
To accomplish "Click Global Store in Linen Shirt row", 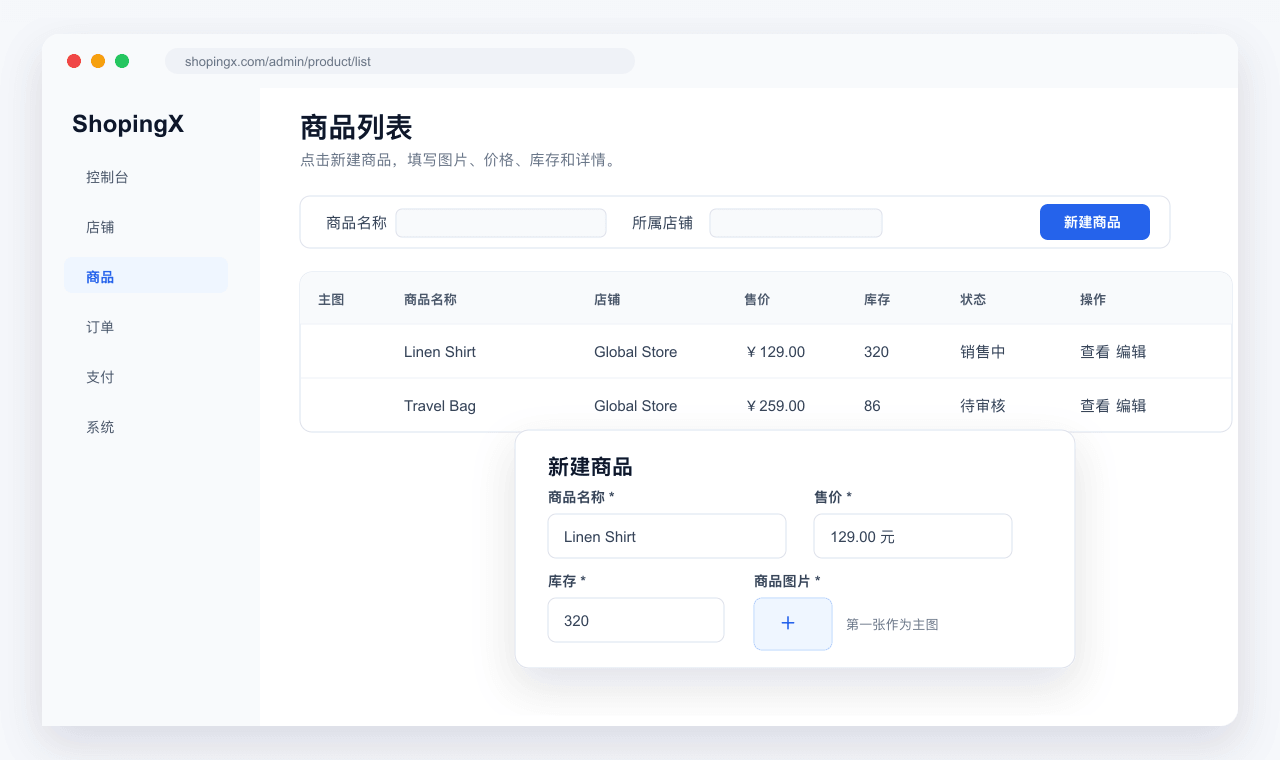I will pos(635,352).
